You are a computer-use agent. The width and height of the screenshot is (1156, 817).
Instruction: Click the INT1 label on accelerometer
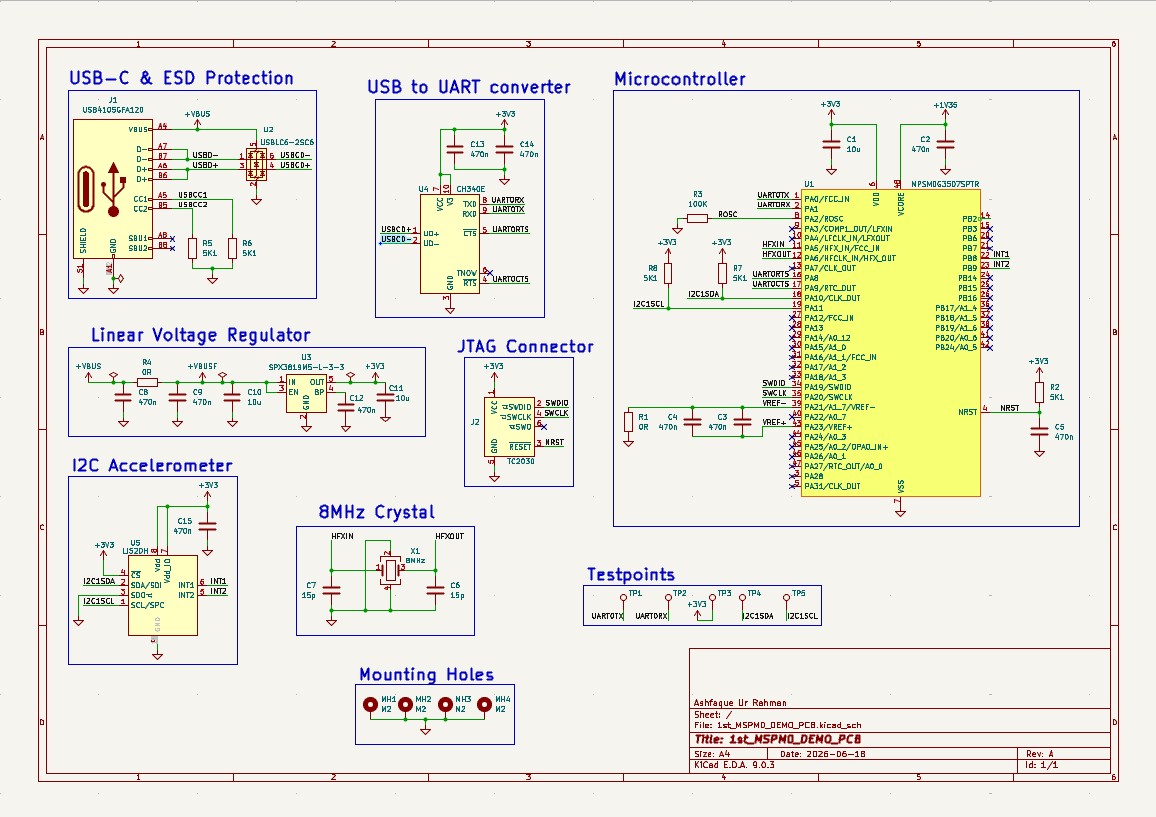click(218, 581)
